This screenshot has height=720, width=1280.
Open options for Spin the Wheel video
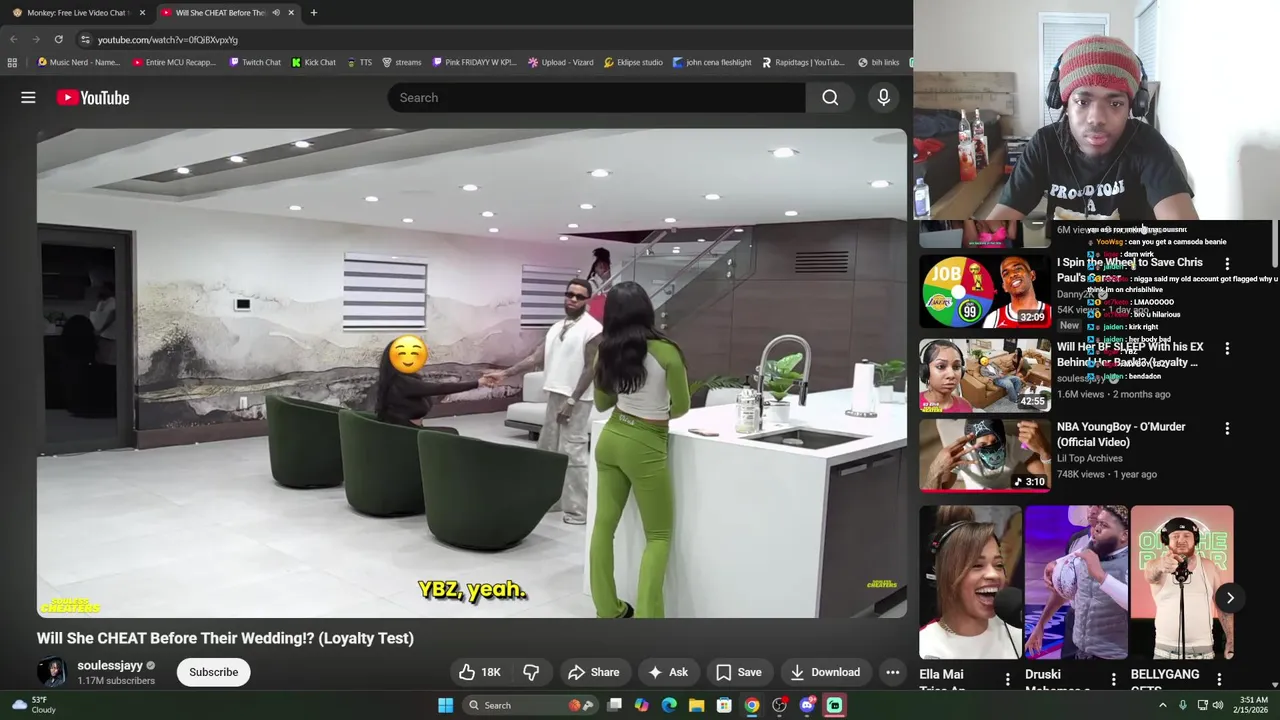click(1227, 264)
